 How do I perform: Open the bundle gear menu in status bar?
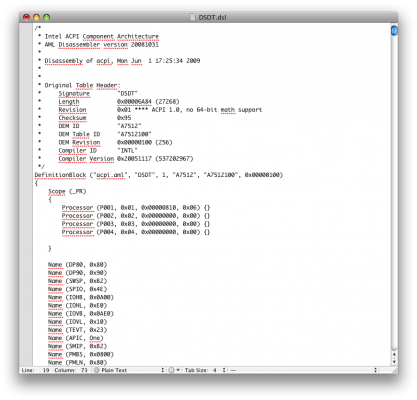click(174, 370)
